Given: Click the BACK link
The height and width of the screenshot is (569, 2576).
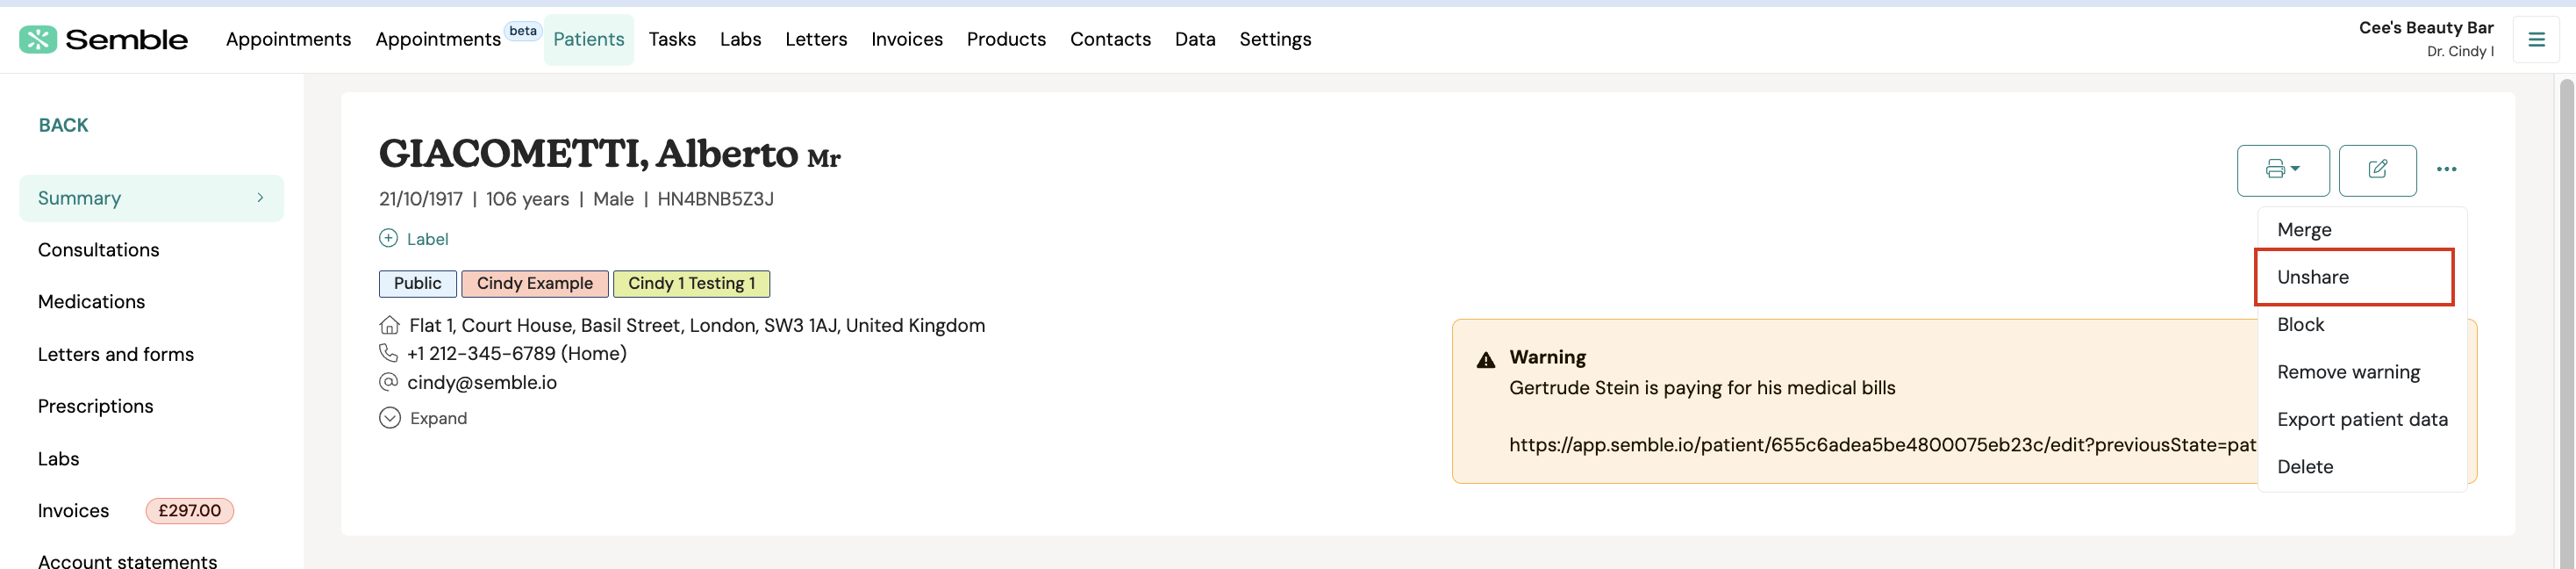Looking at the screenshot, I should (x=63, y=125).
